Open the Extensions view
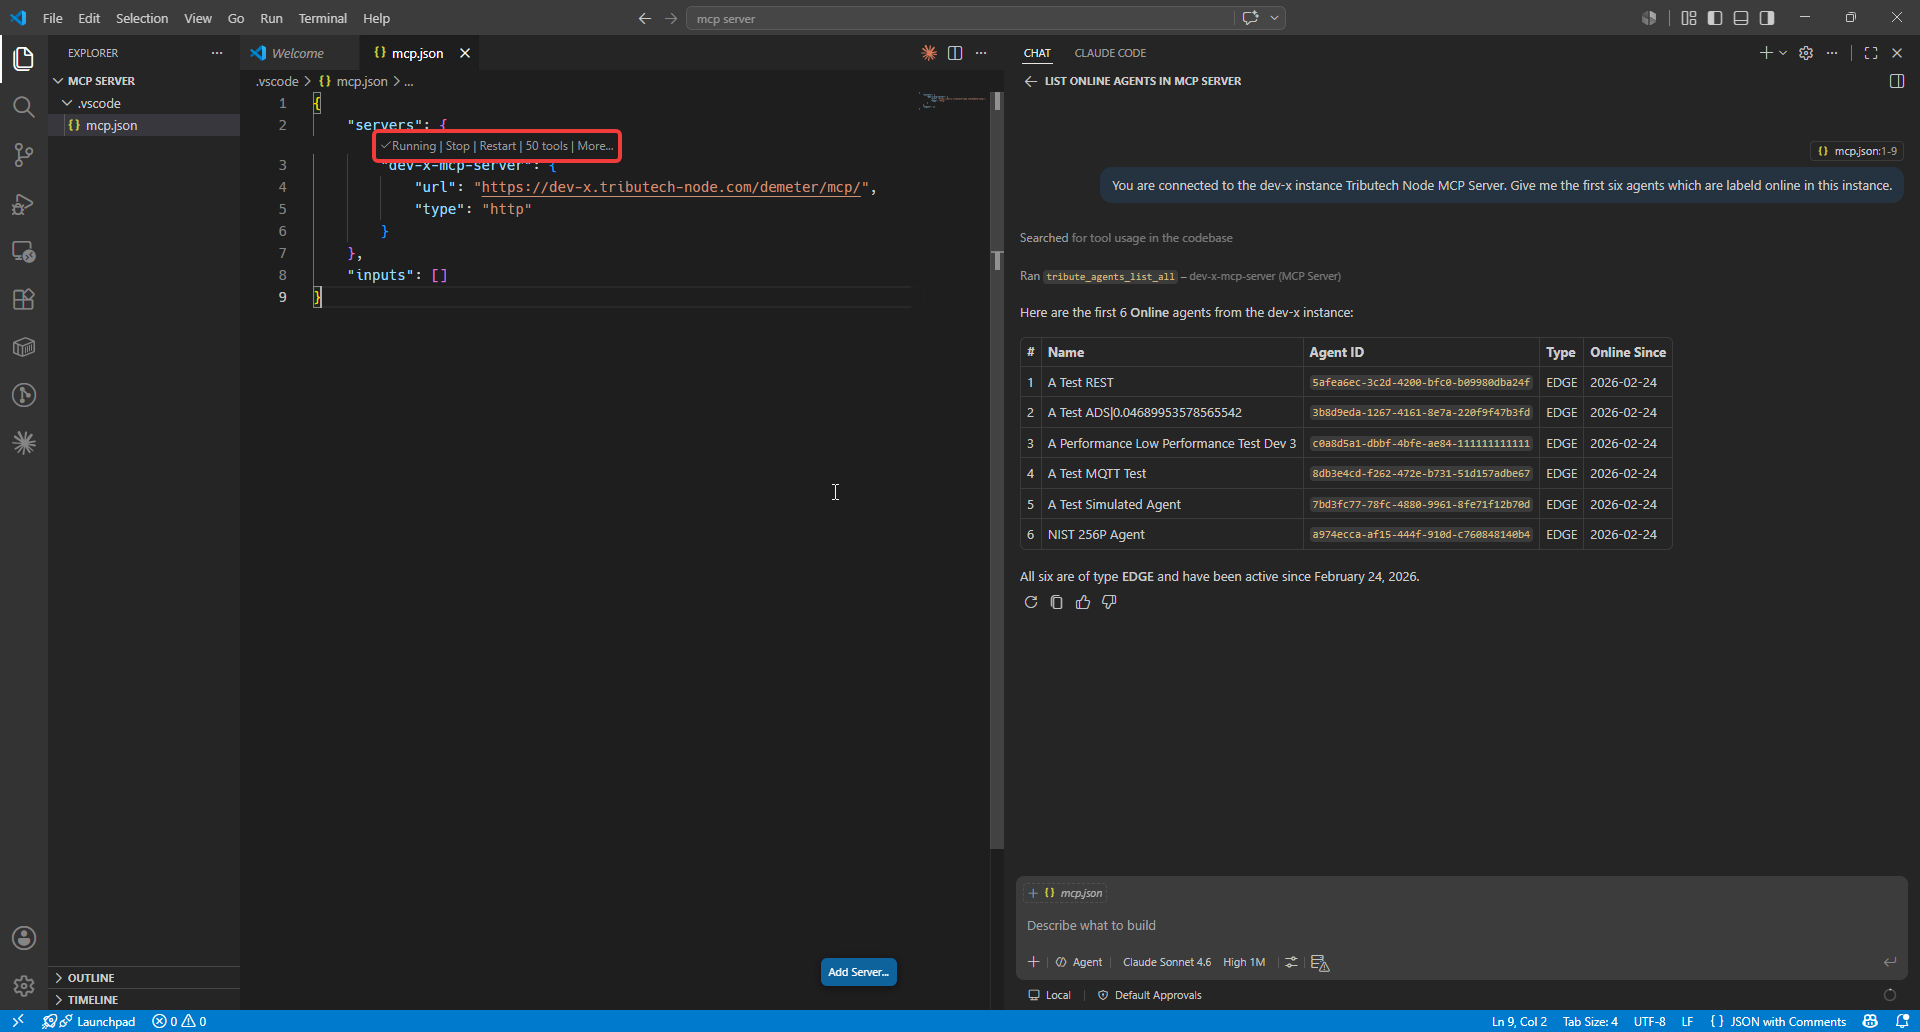1920x1032 pixels. (x=24, y=299)
